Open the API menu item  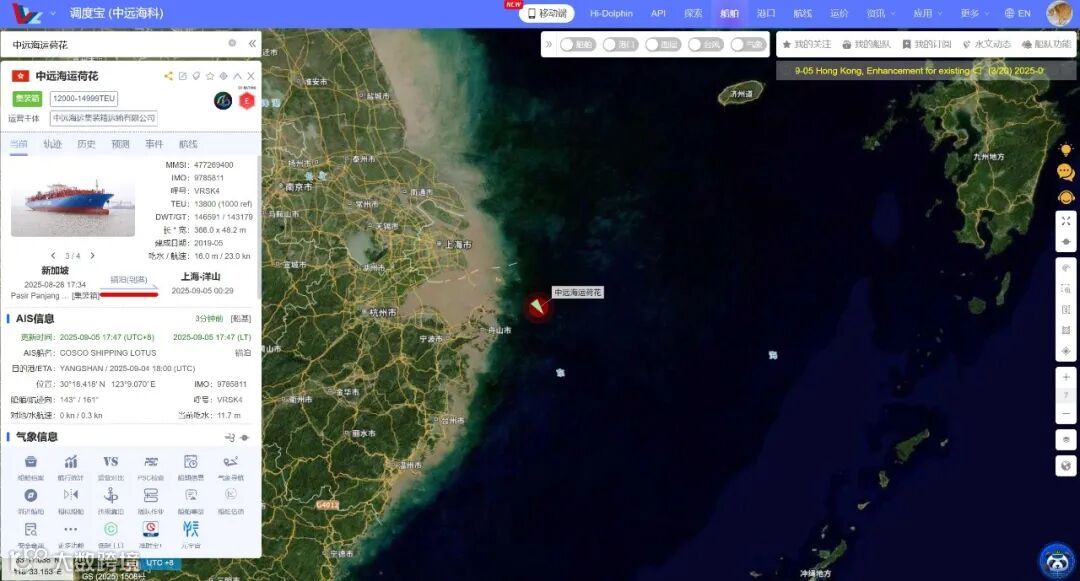point(658,13)
